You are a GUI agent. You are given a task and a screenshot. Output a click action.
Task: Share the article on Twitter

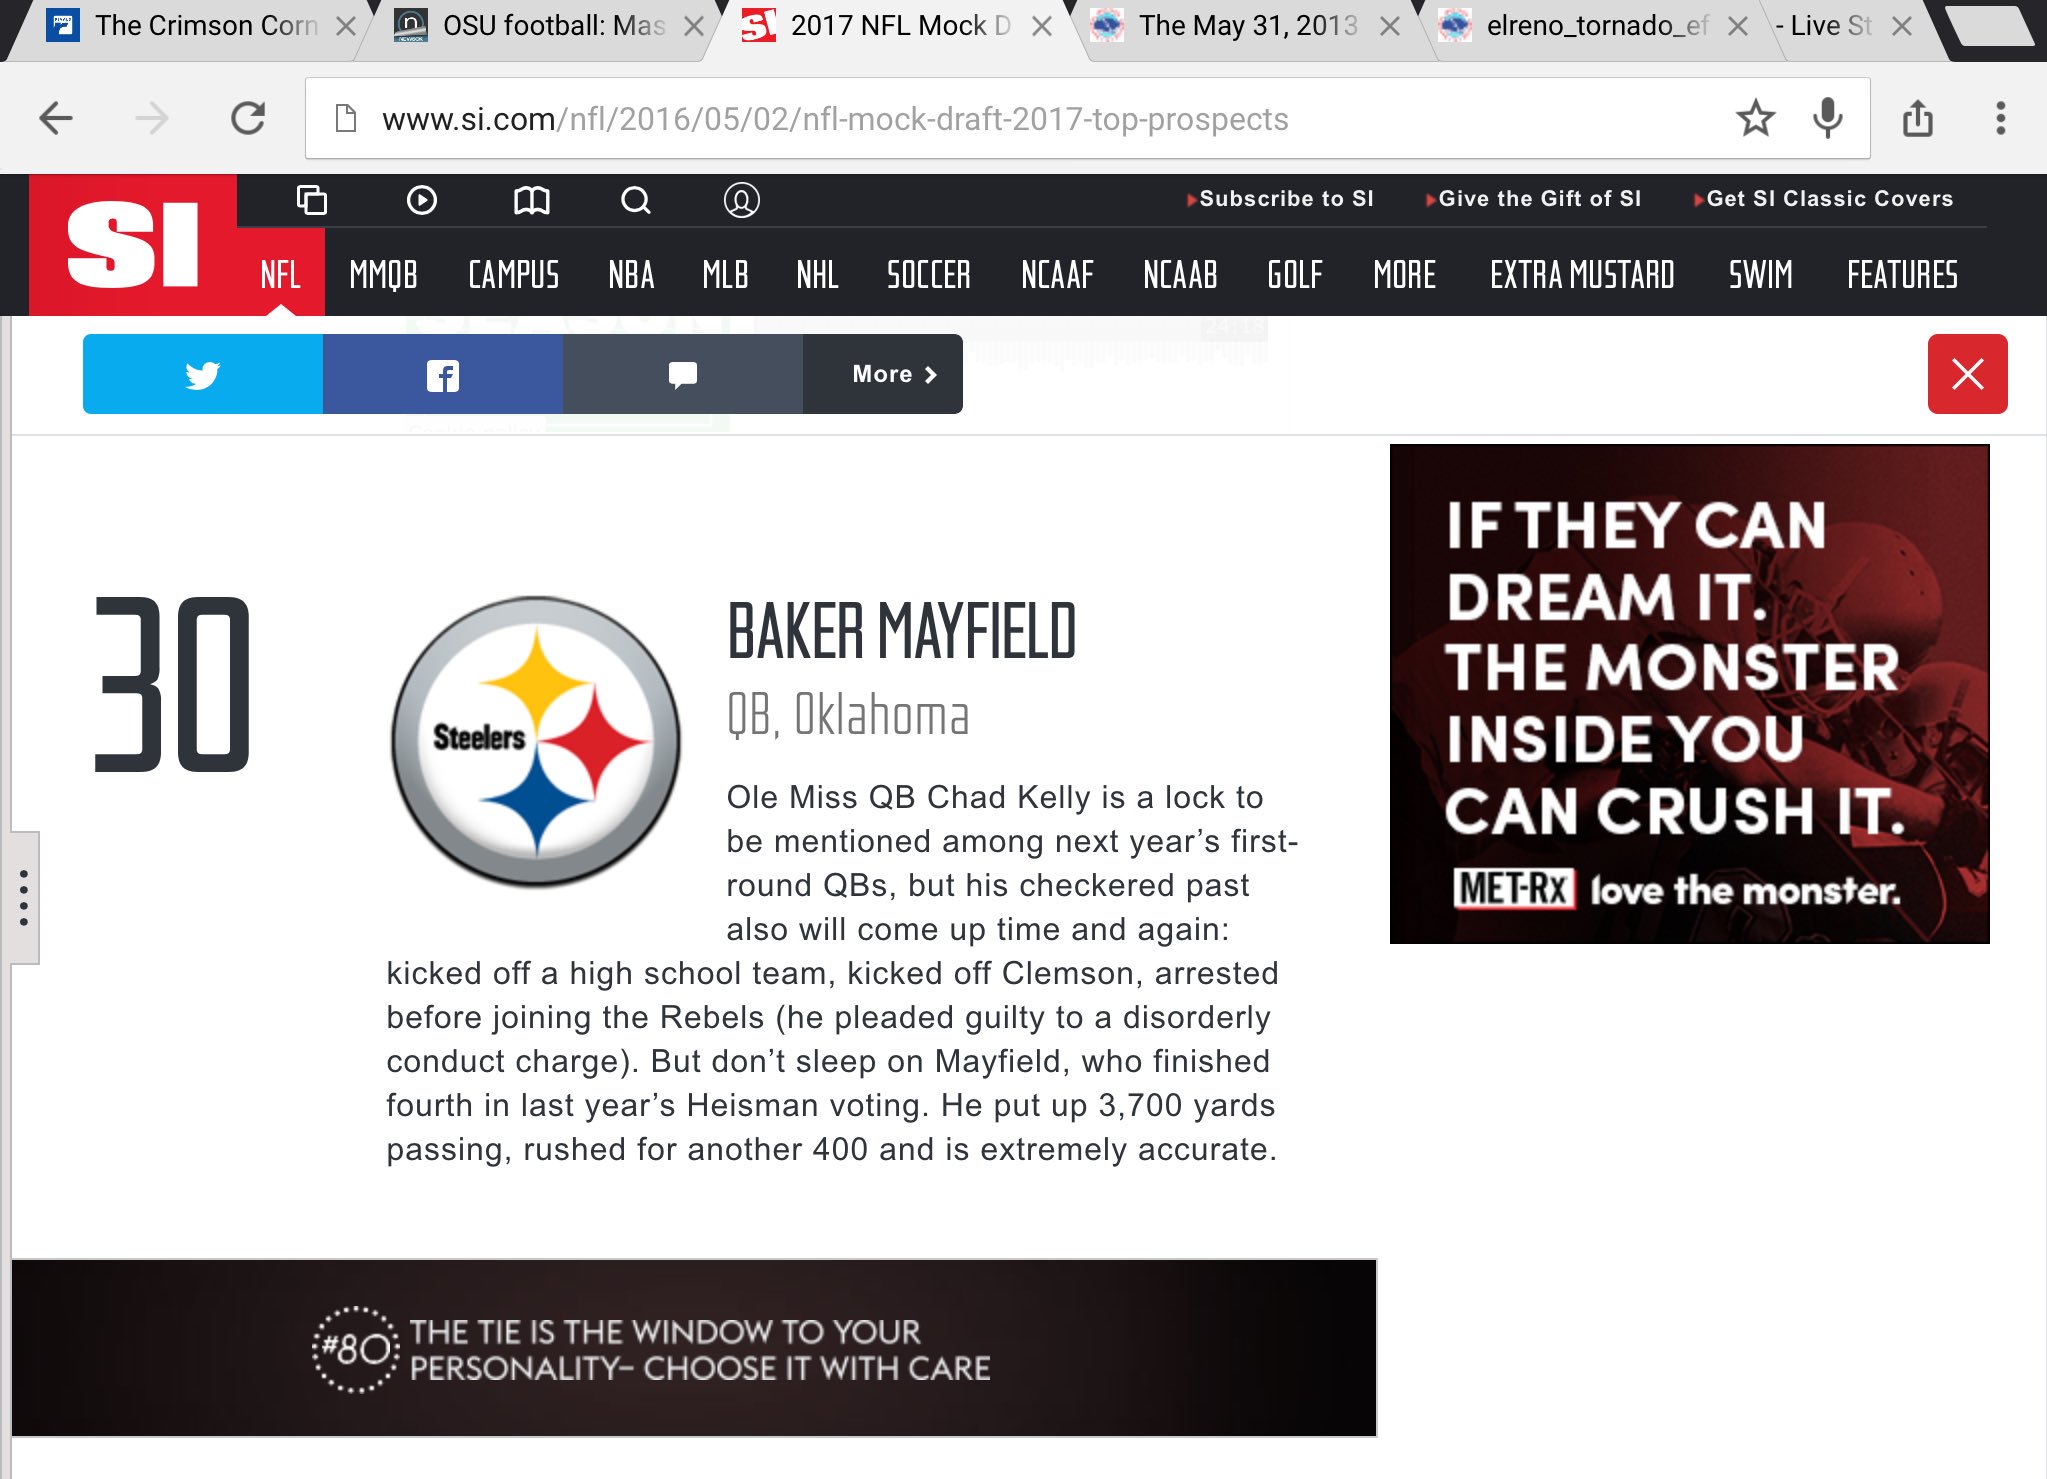(203, 374)
